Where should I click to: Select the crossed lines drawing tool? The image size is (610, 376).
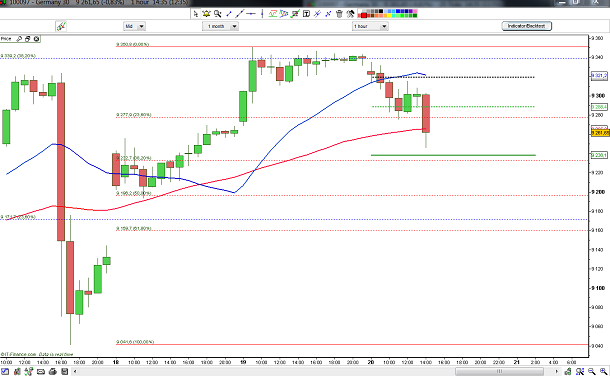click(317, 14)
